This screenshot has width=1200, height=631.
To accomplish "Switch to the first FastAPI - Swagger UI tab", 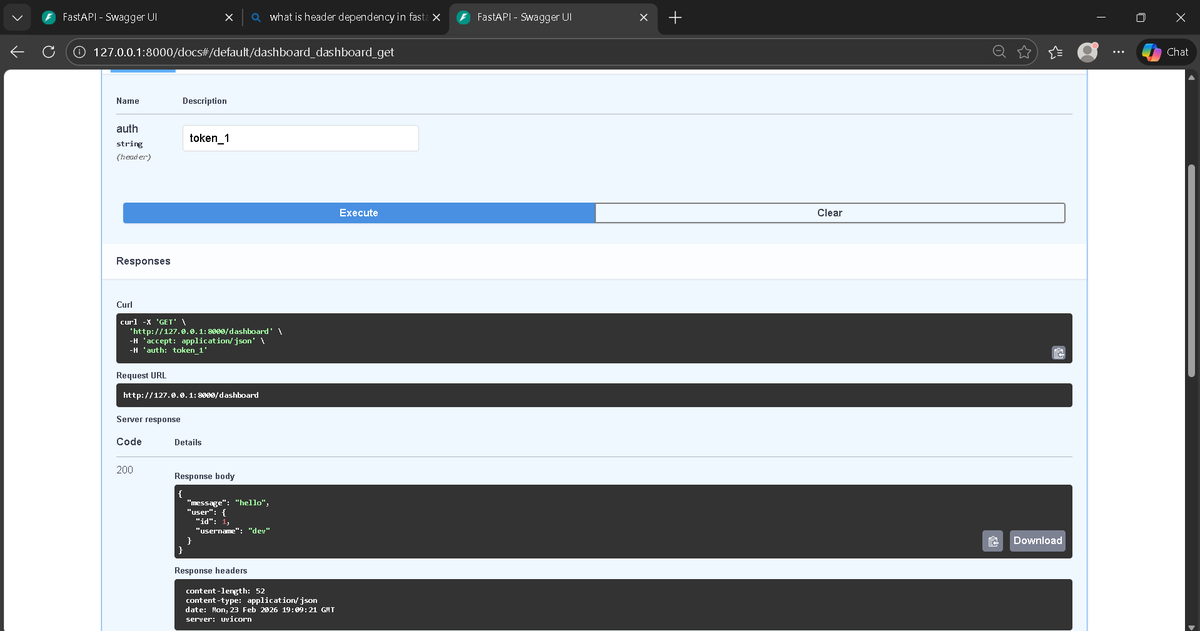I will click(130, 17).
